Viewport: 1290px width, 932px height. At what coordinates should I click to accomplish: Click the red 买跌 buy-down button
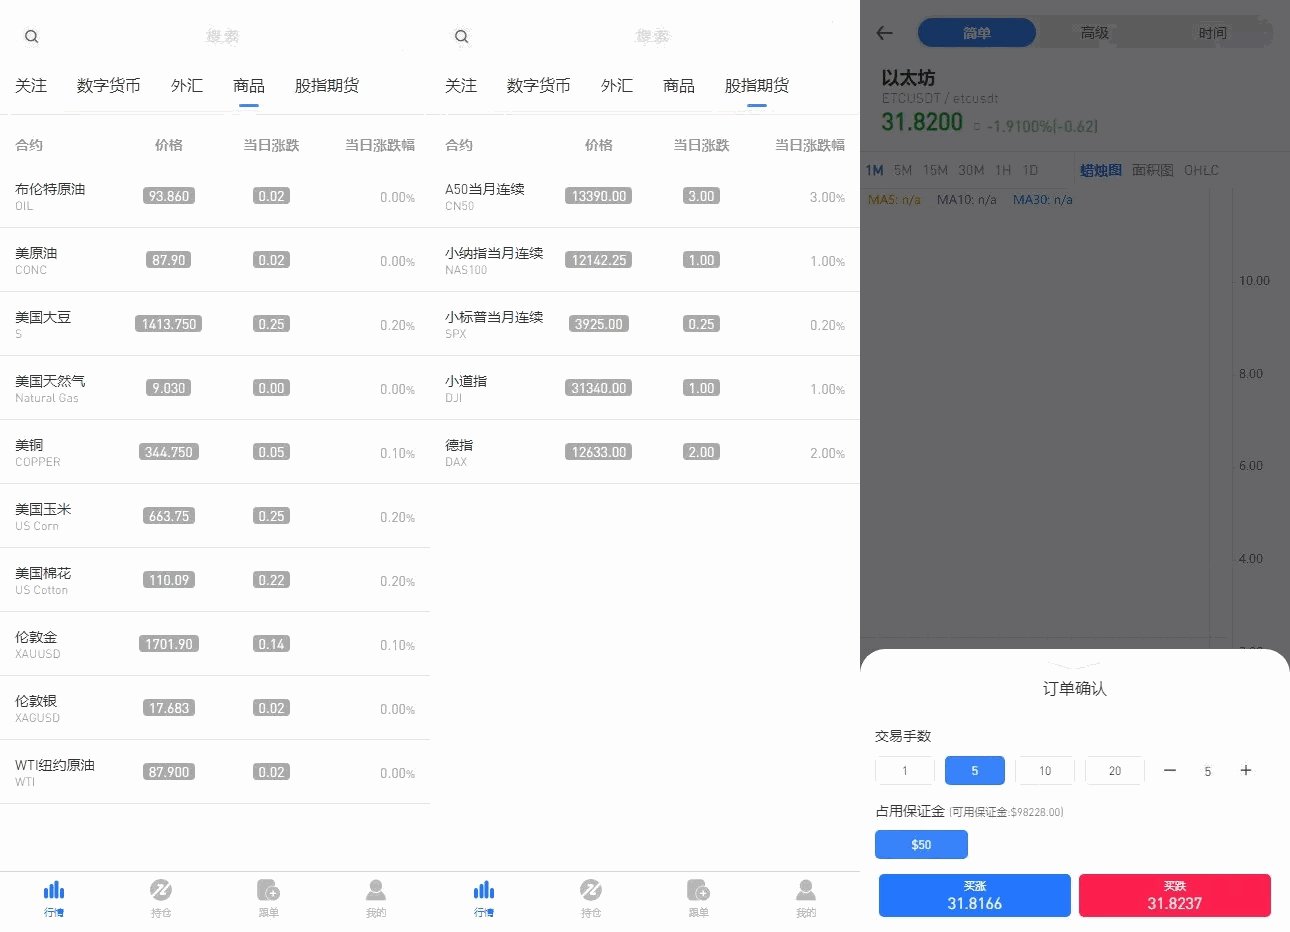[x=1175, y=895]
